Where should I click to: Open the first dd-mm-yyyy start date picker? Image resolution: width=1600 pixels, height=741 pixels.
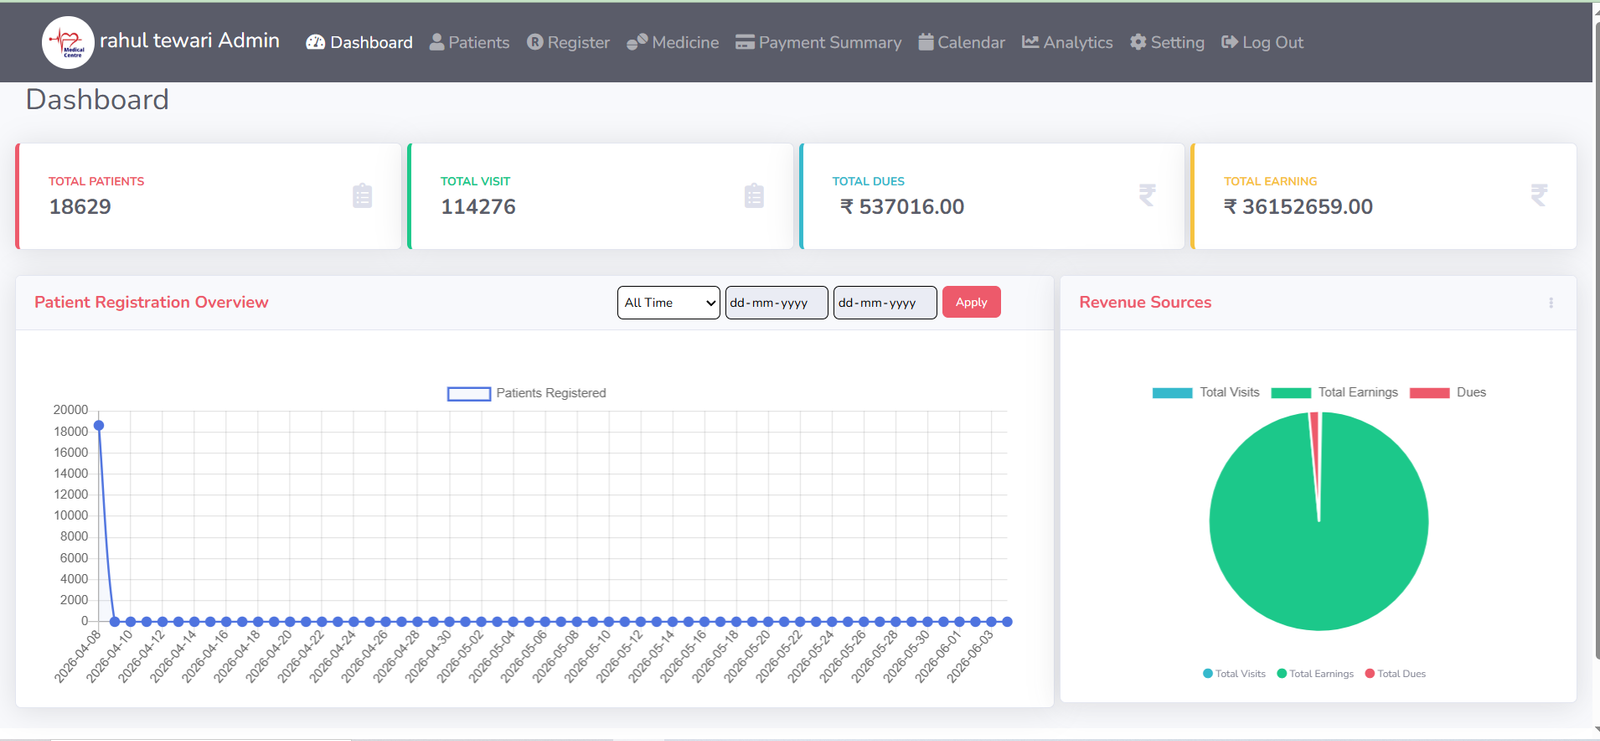point(777,303)
